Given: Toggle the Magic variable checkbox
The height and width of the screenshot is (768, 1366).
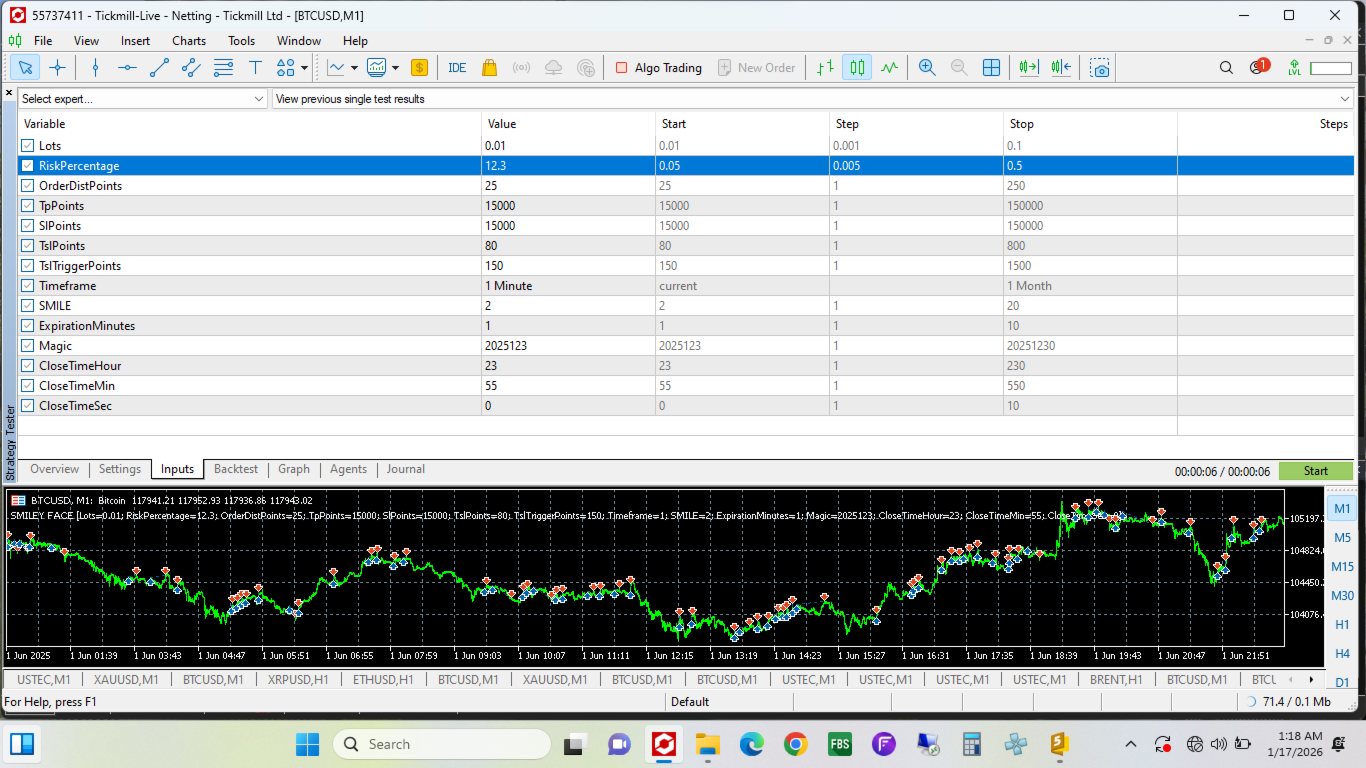Looking at the screenshot, I should tap(28, 346).
